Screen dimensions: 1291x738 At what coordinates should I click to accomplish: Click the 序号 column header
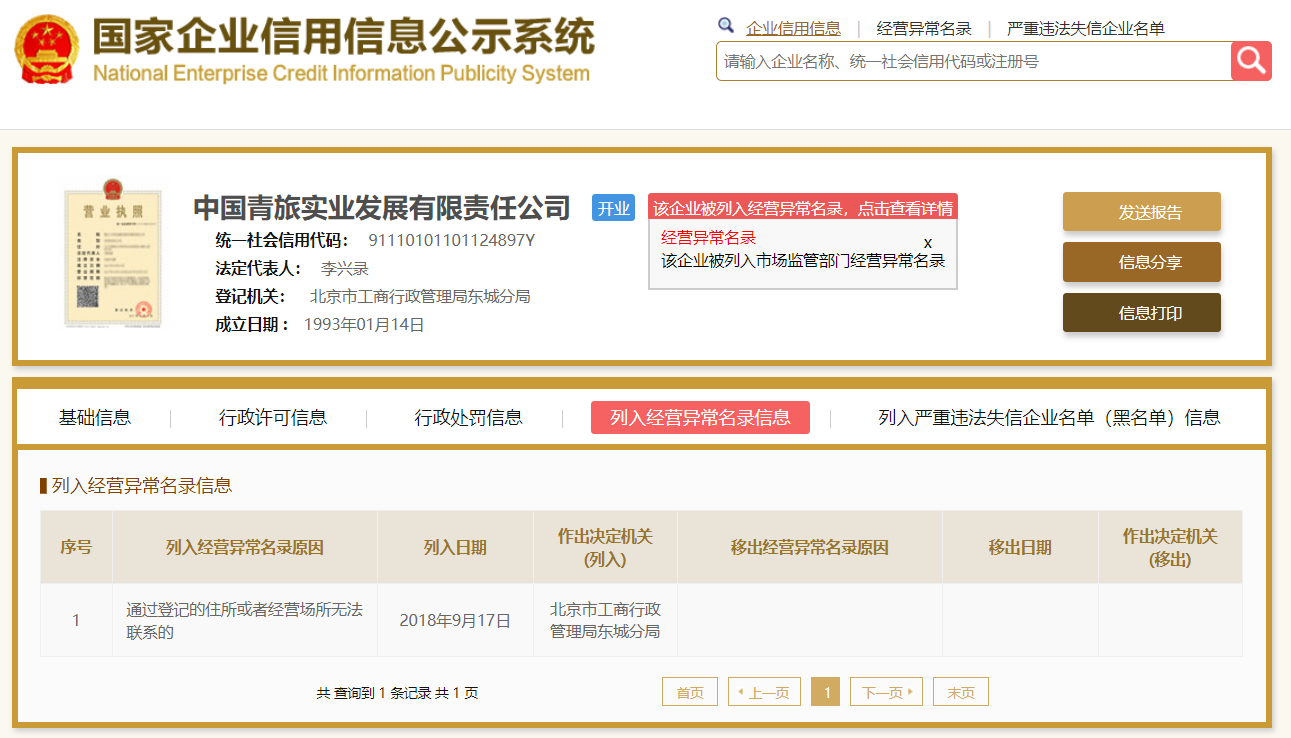76,547
